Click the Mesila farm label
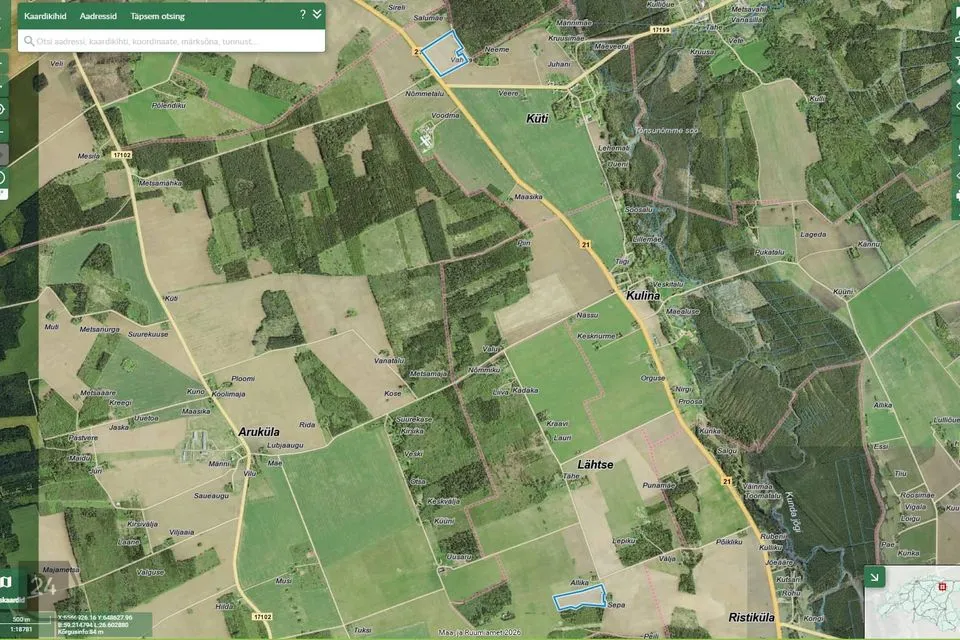The image size is (960, 640). tap(89, 156)
